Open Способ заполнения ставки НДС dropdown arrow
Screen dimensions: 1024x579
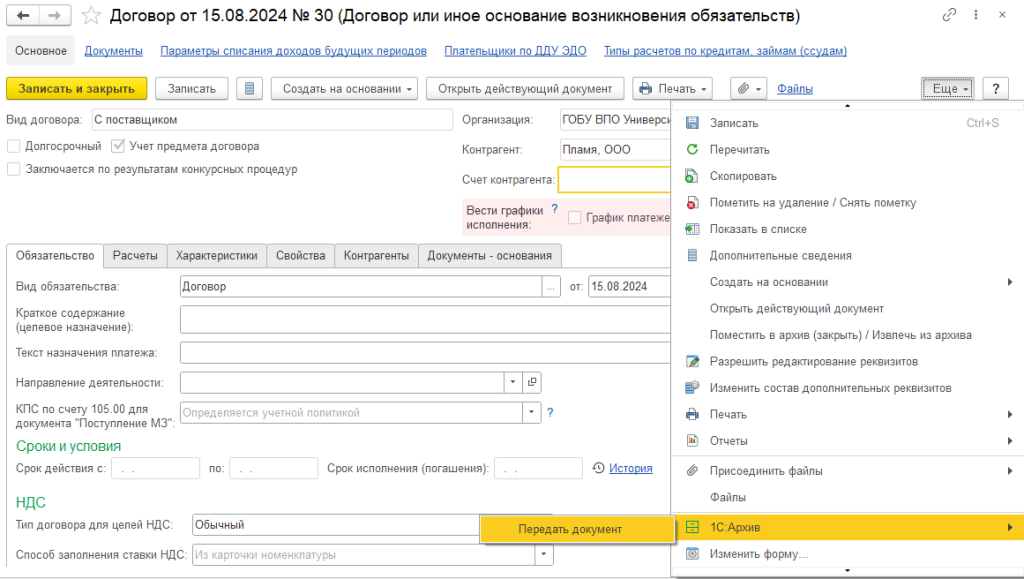tap(544, 555)
